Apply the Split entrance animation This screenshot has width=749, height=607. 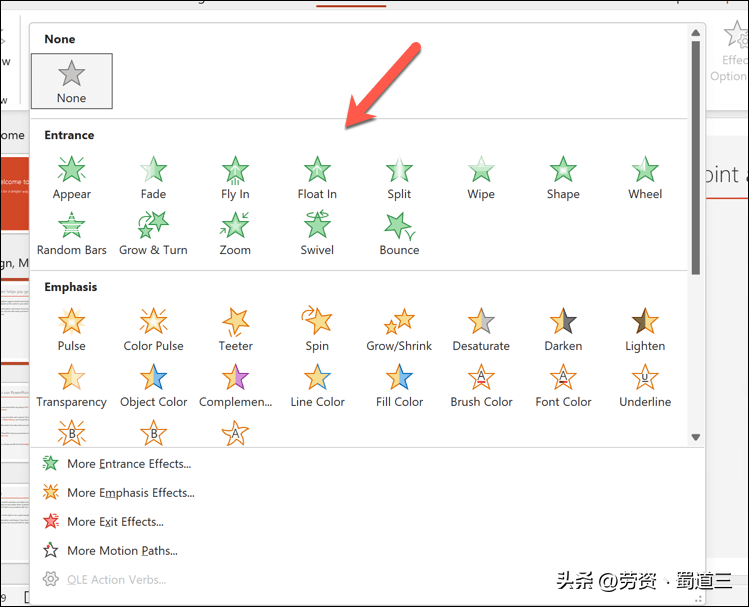399,178
